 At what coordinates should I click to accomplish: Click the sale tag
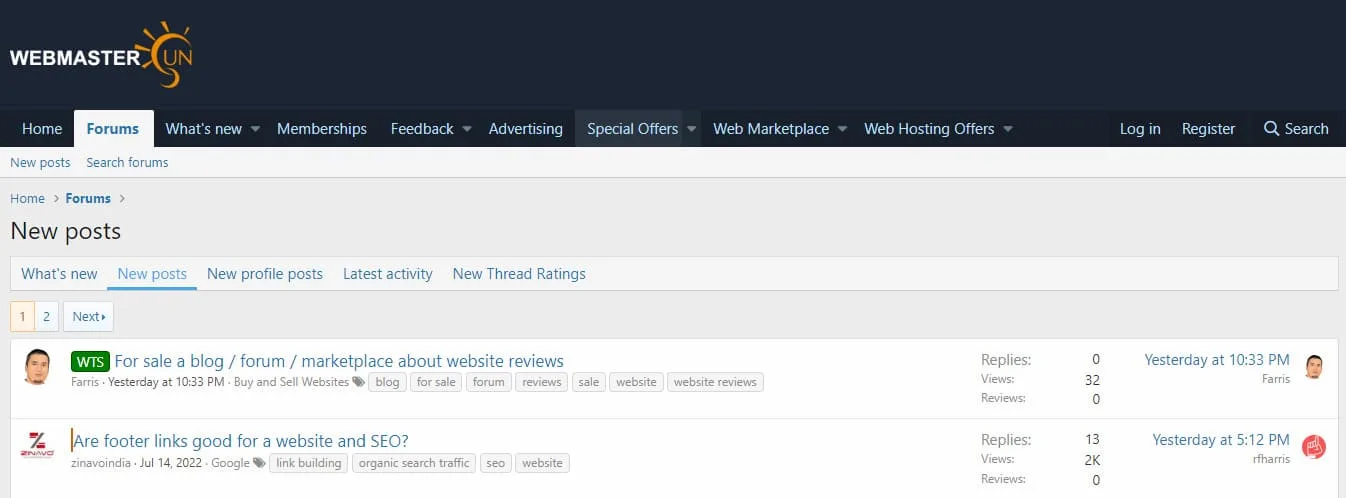pos(589,382)
